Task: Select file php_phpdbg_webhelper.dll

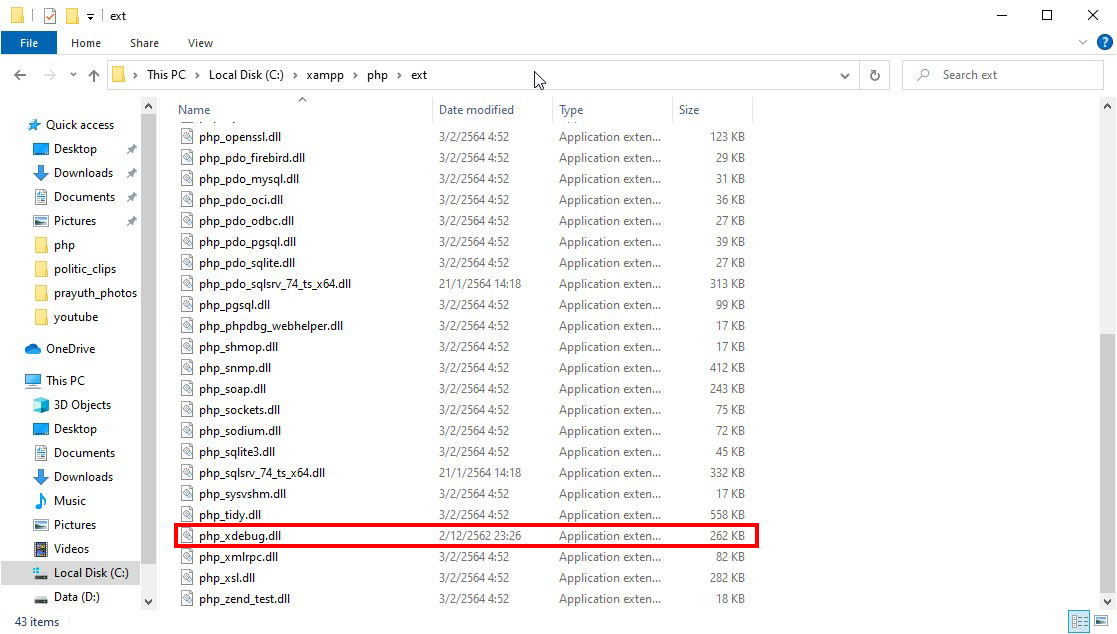Action: 271,326
